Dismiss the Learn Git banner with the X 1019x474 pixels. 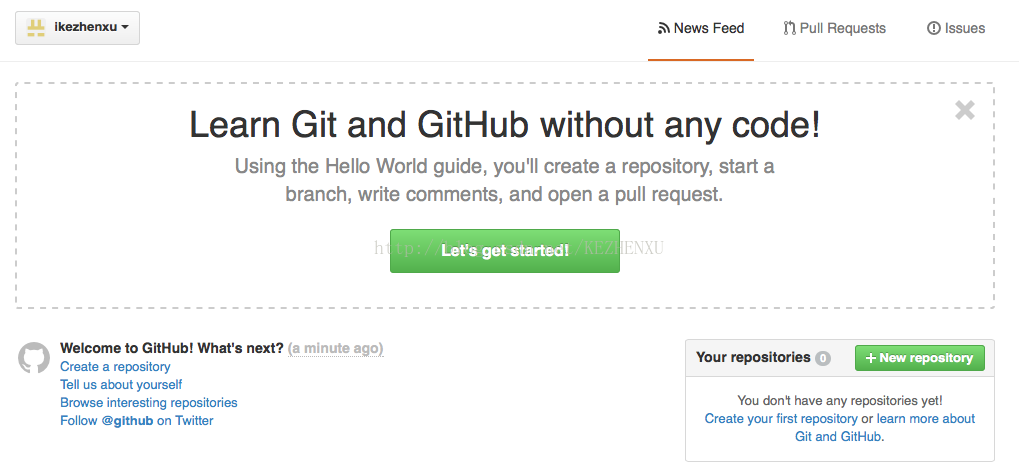(965, 111)
